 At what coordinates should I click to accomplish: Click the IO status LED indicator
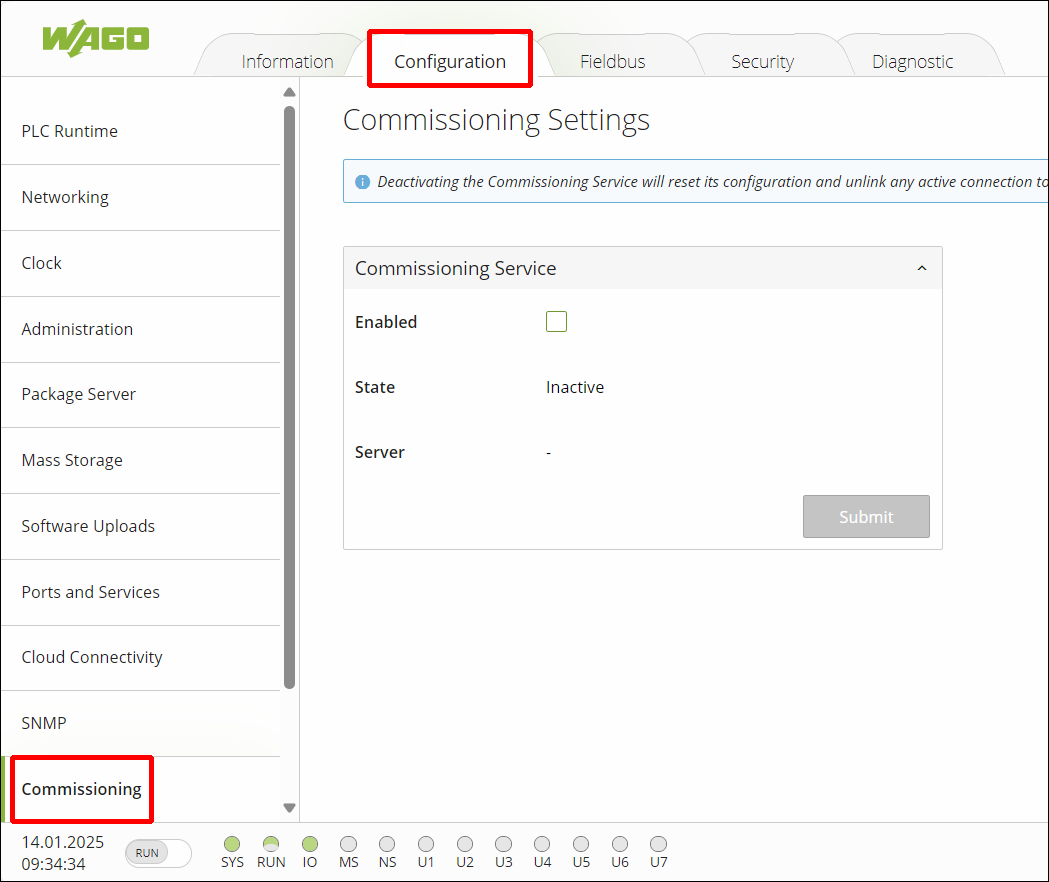[310, 843]
